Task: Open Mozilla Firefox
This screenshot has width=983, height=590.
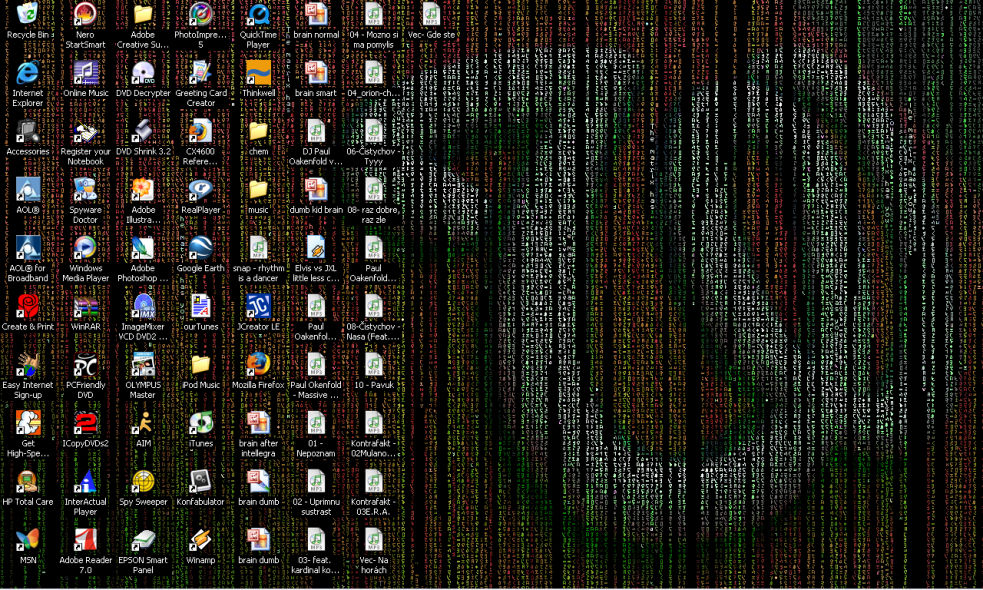Action: (258, 364)
